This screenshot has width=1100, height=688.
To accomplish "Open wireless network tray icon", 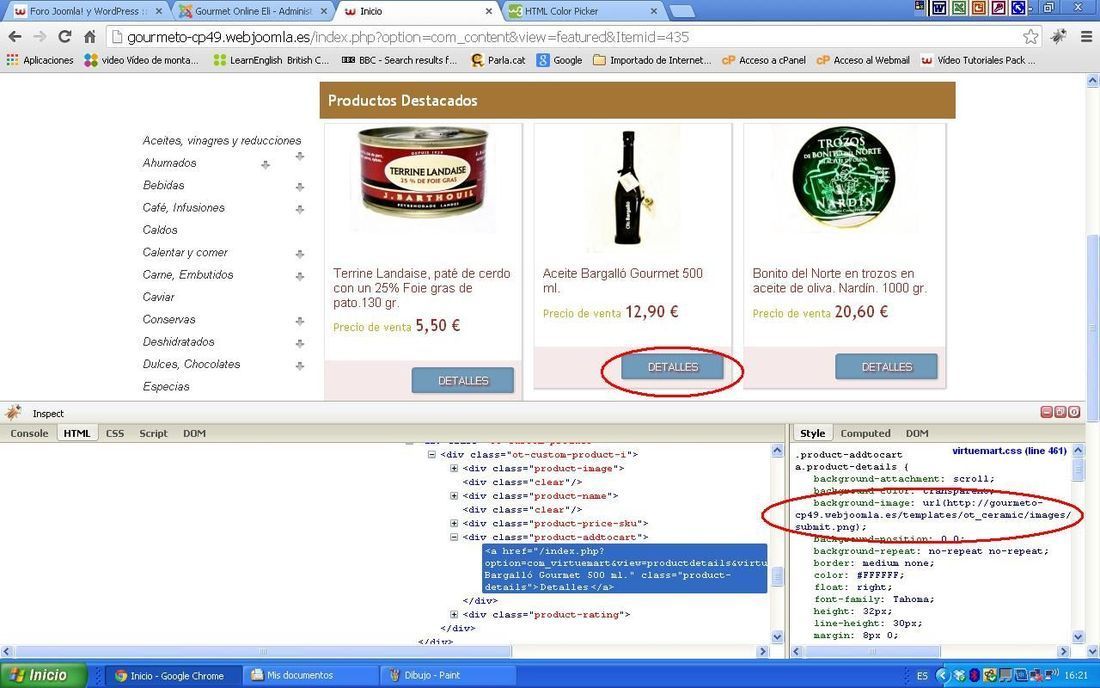I will (1052, 675).
